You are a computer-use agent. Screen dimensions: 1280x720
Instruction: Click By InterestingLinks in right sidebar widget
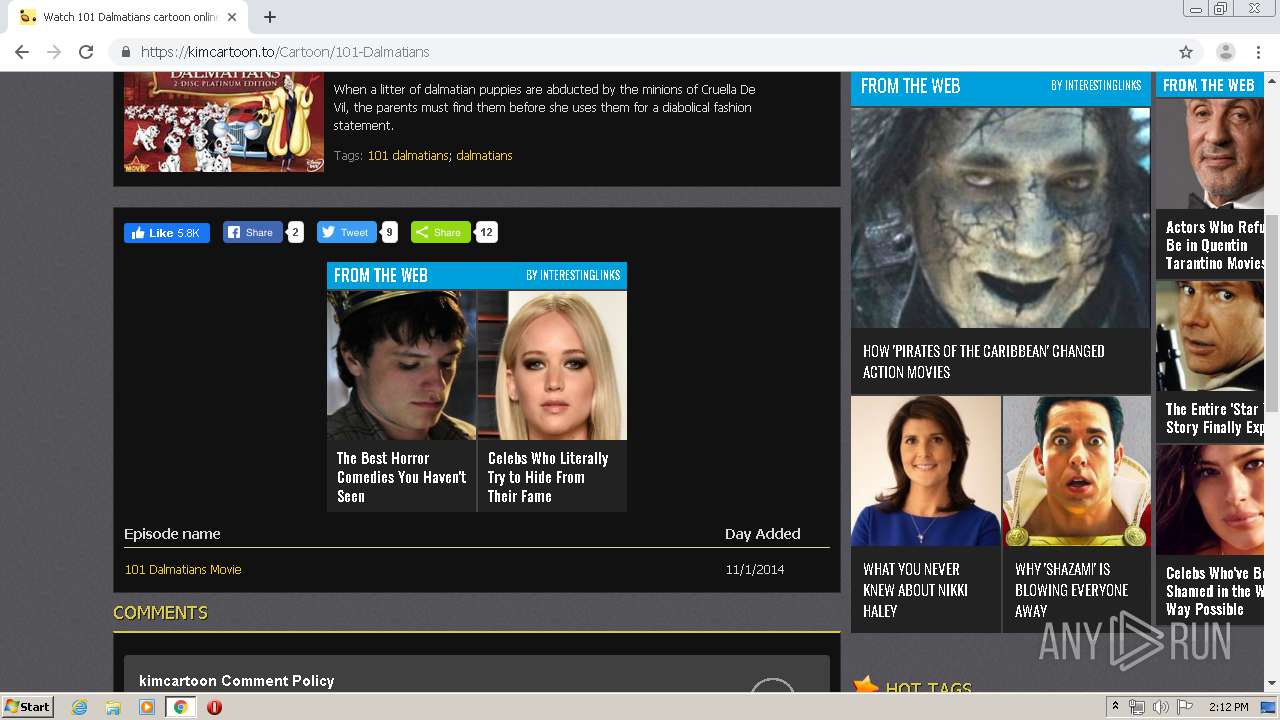click(1096, 86)
